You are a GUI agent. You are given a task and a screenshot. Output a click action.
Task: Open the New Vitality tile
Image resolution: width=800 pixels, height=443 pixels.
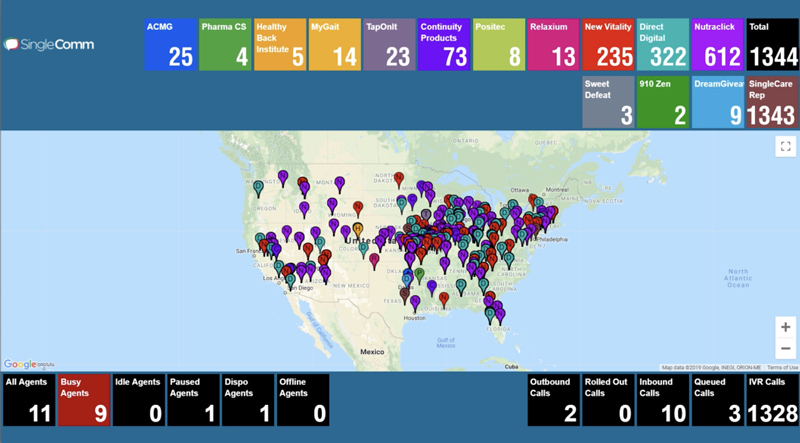click(608, 45)
